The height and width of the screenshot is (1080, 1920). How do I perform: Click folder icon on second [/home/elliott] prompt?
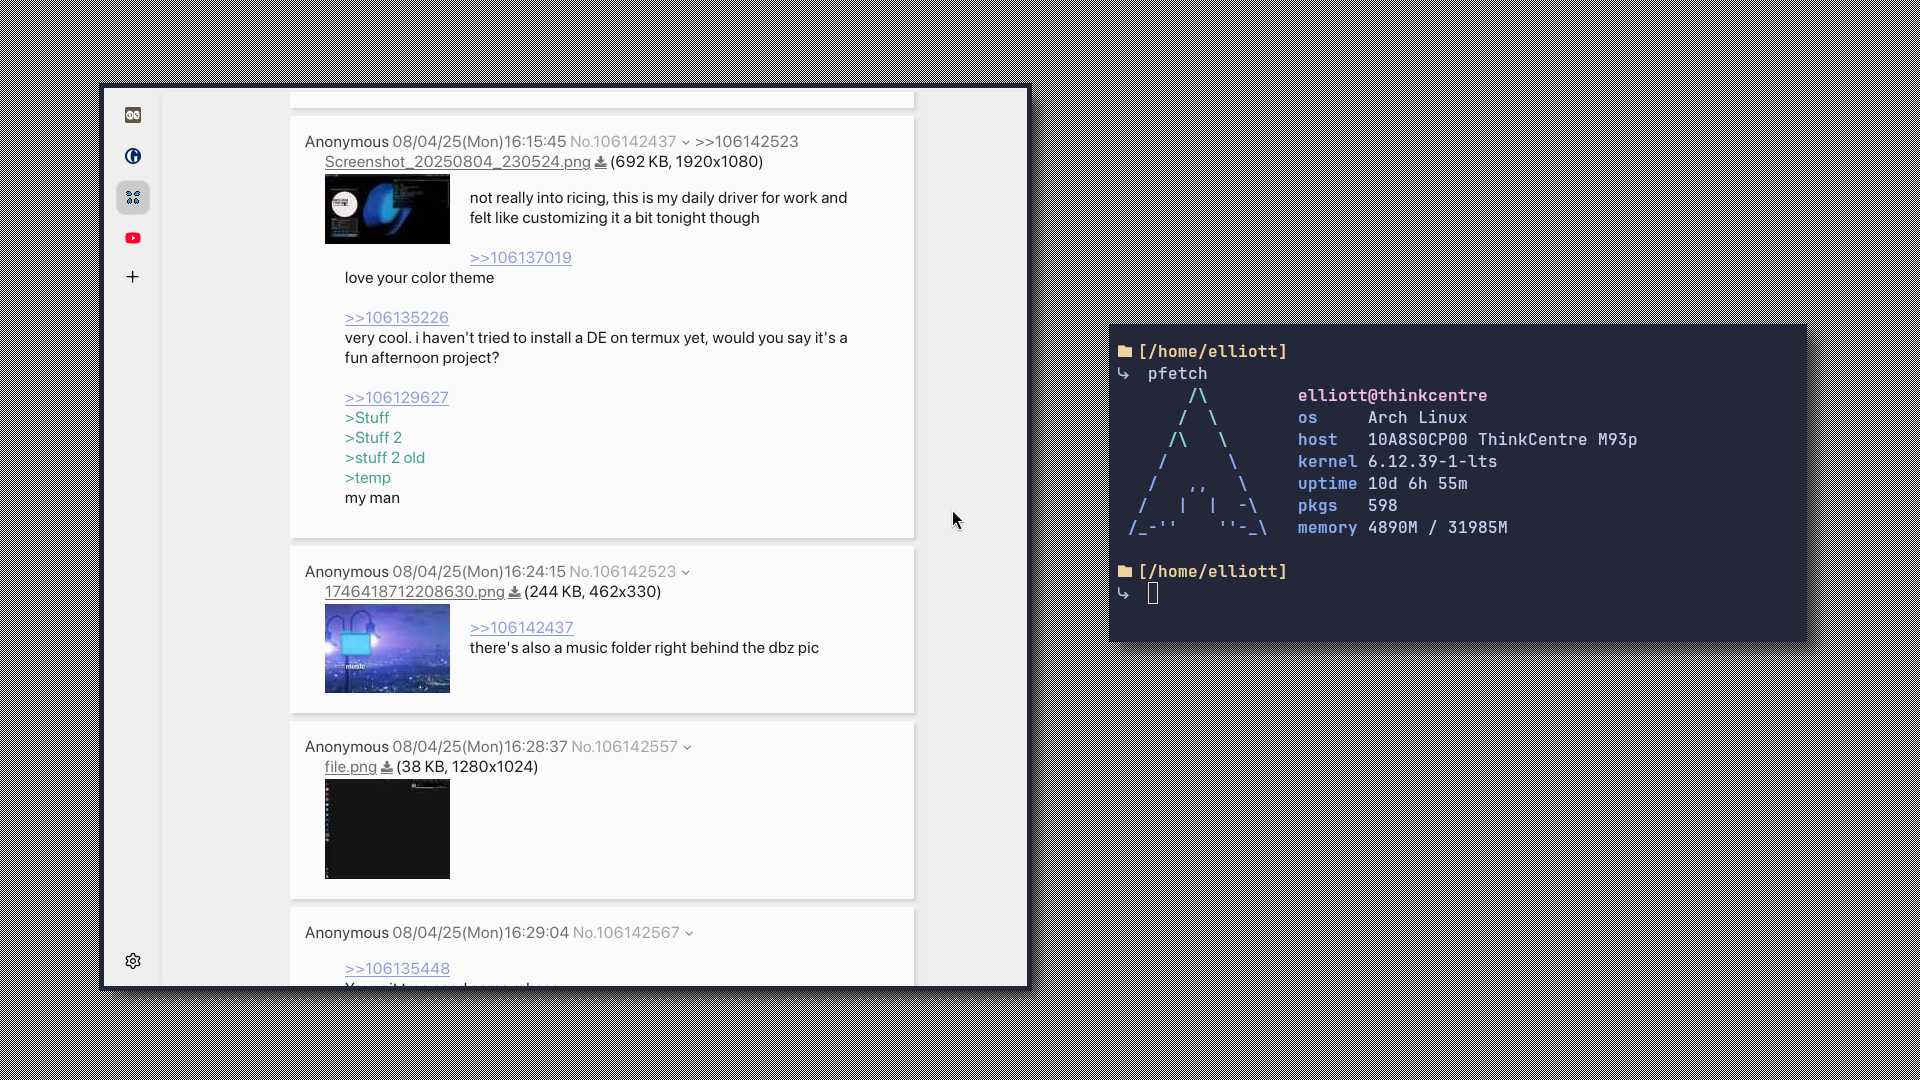1125,572
